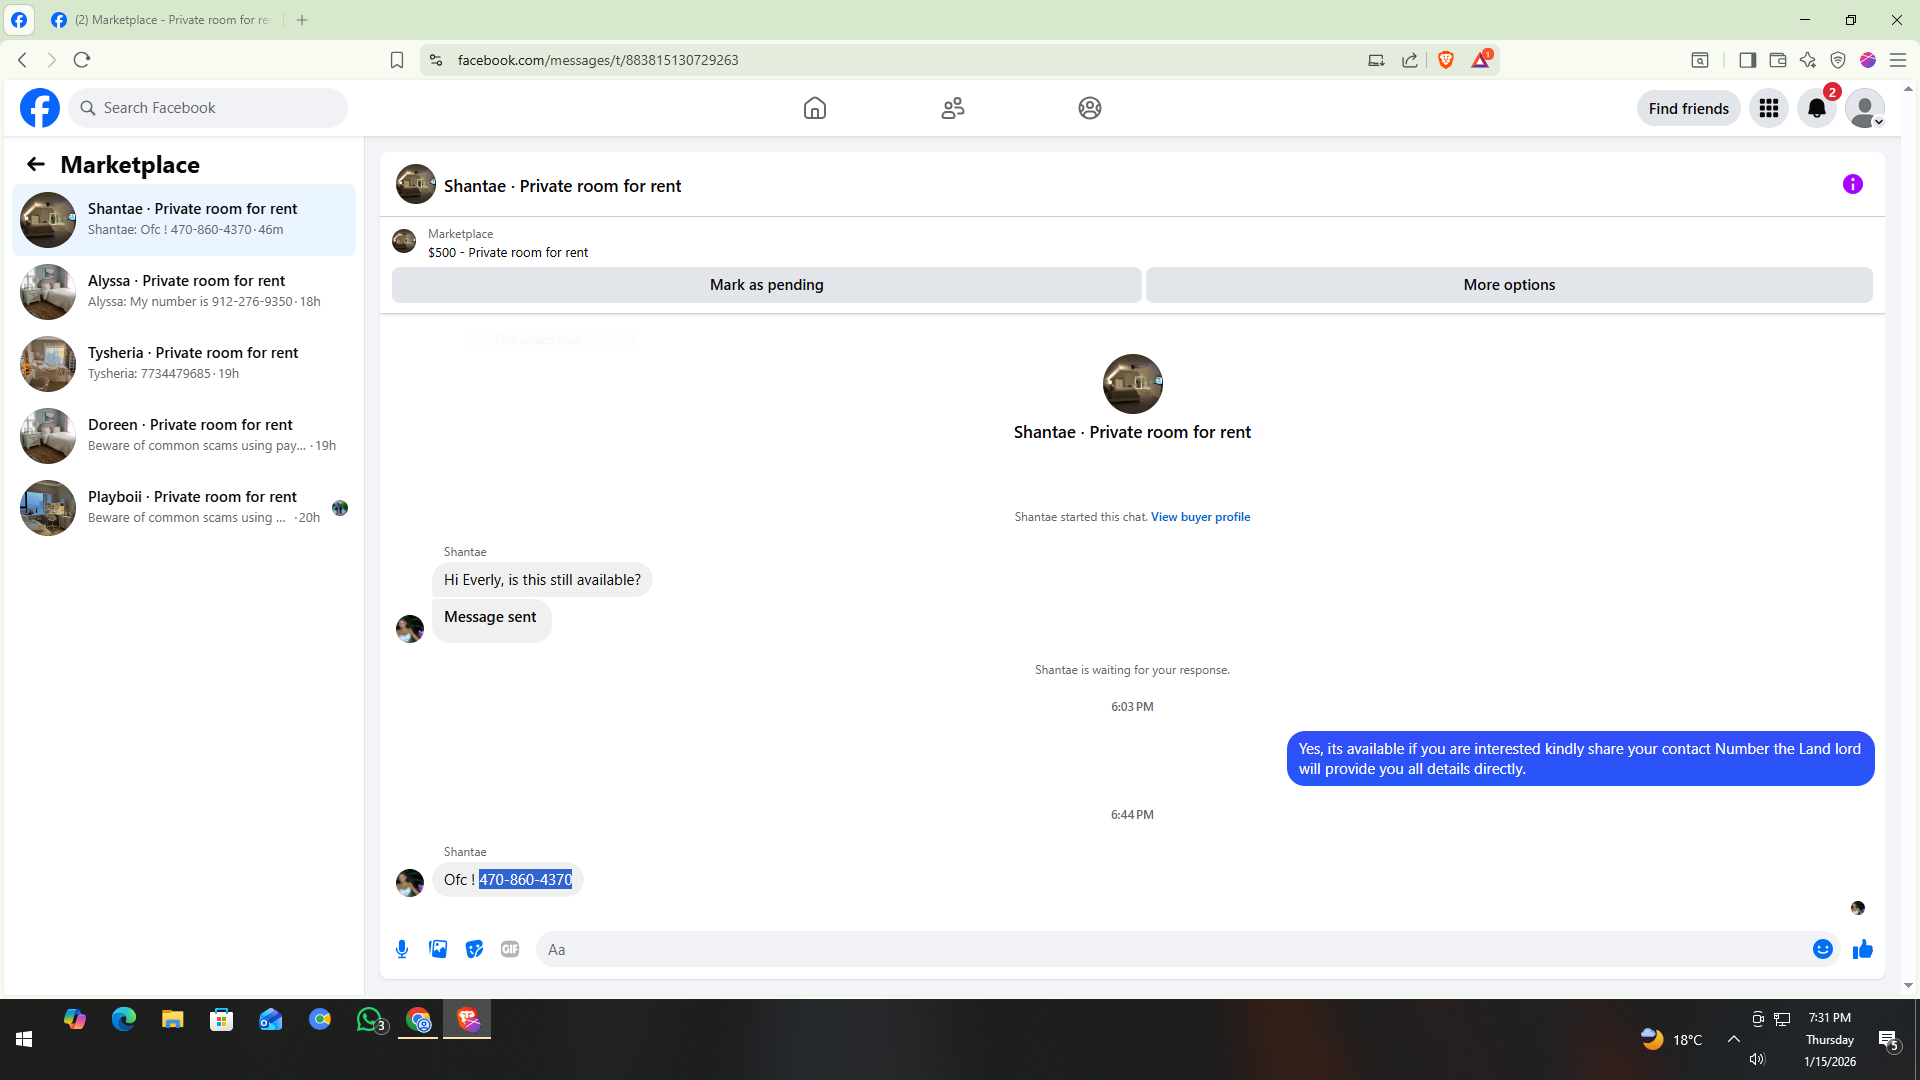The height and width of the screenshot is (1080, 1920).
Task: Go to Facebook Home tab
Action: point(815,108)
